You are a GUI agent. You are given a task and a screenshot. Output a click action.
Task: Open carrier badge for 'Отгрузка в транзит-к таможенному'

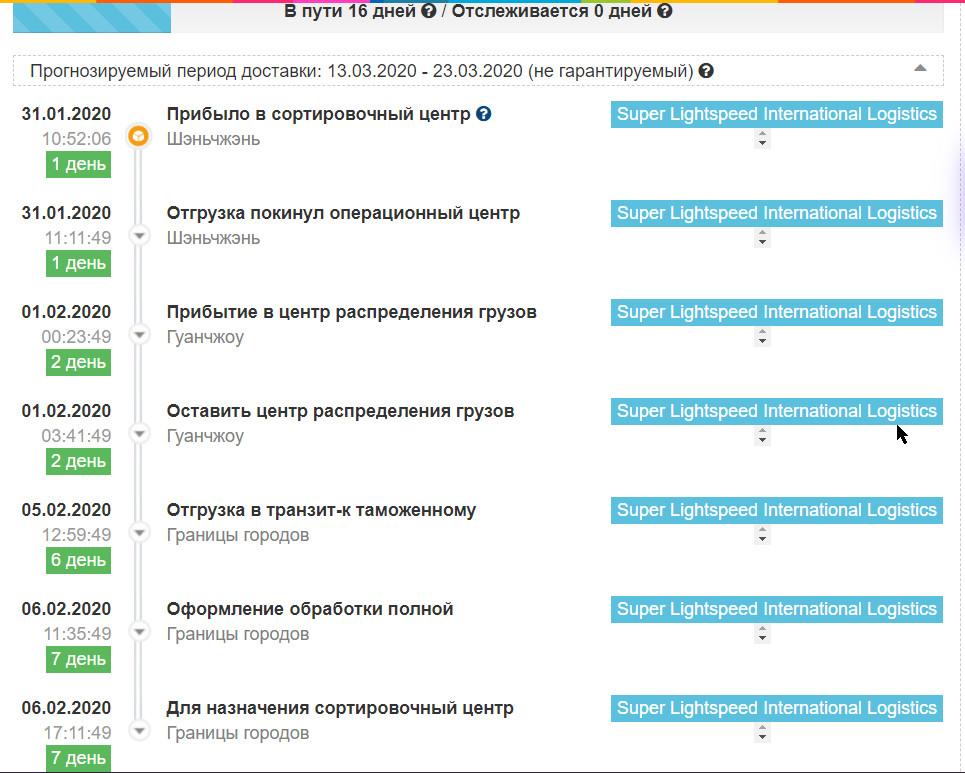(777, 511)
